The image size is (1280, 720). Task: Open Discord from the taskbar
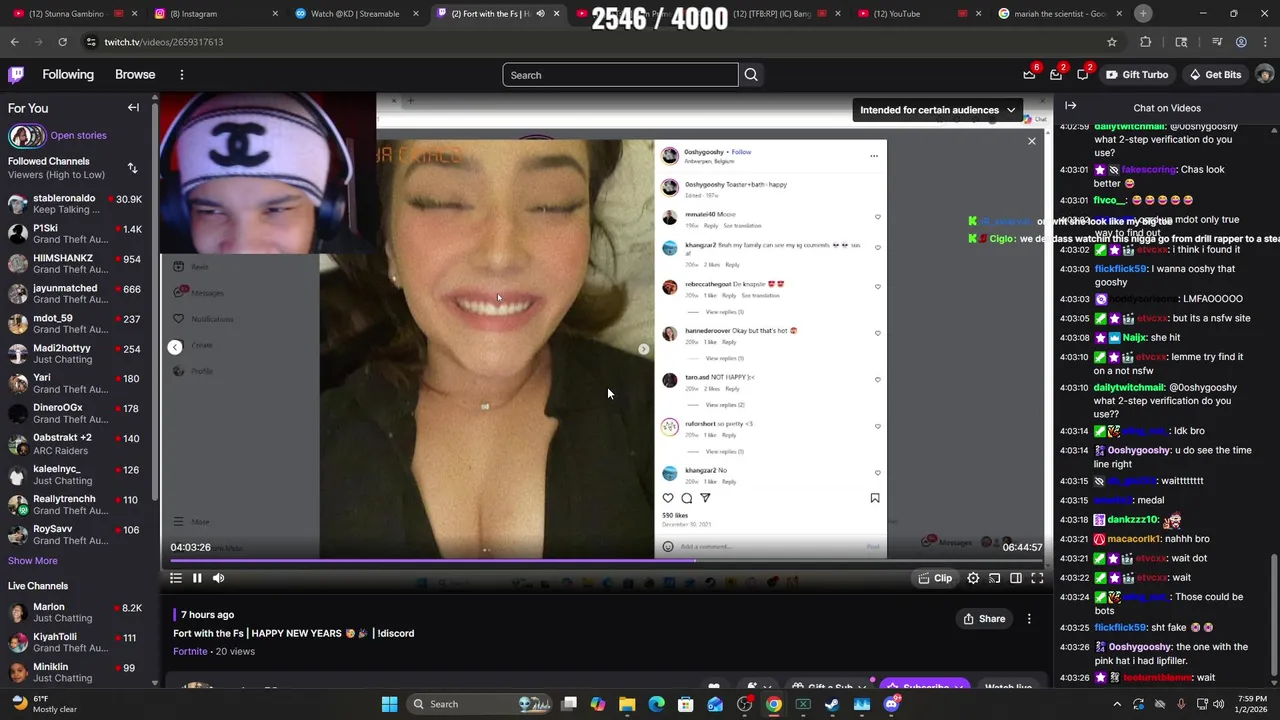pos(891,704)
